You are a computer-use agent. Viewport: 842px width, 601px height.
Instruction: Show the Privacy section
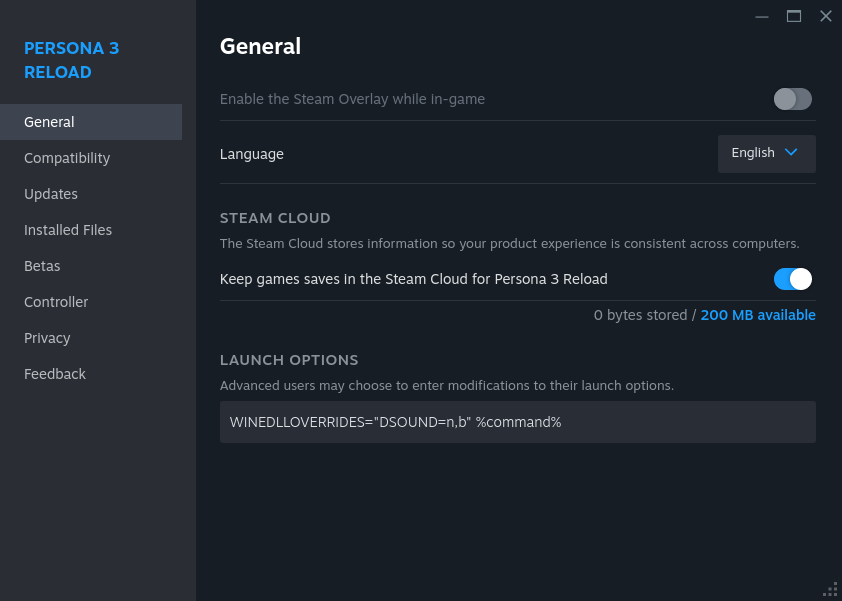coord(47,338)
